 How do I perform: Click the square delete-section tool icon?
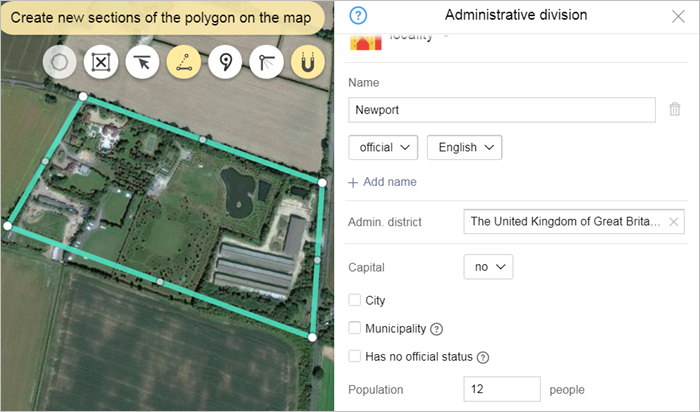click(x=102, y=63)
